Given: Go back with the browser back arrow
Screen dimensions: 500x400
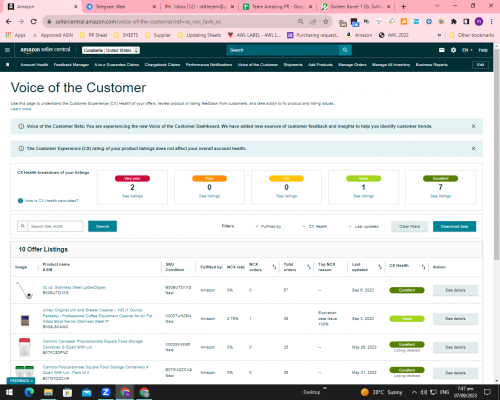Looking at the screenshot, I should tap(9, 22).
